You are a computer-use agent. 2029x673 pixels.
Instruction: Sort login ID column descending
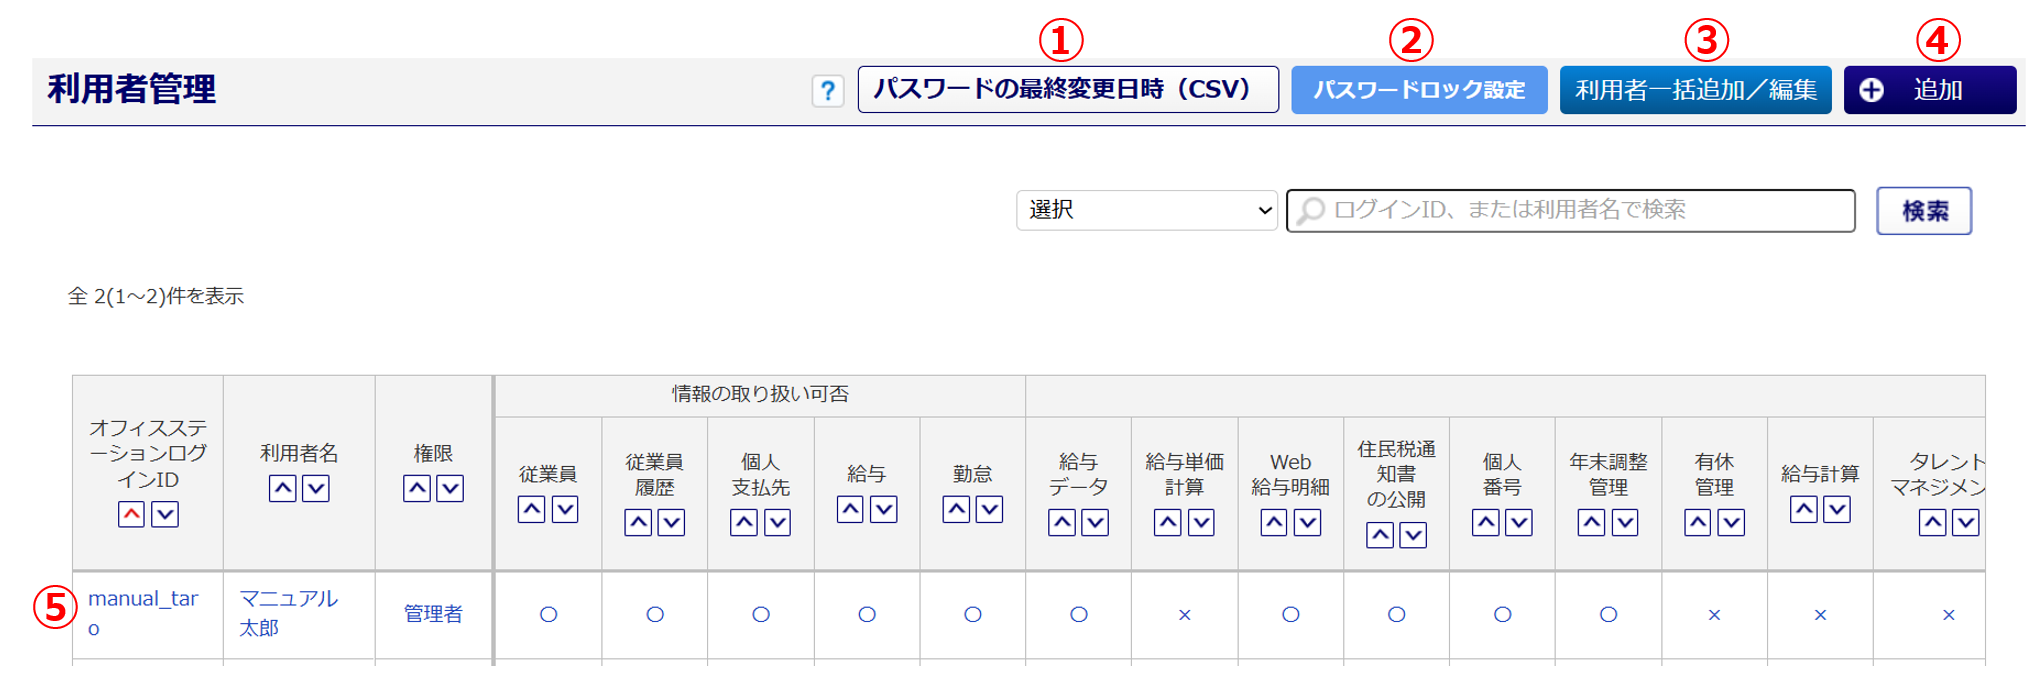[x=165, y=514]
